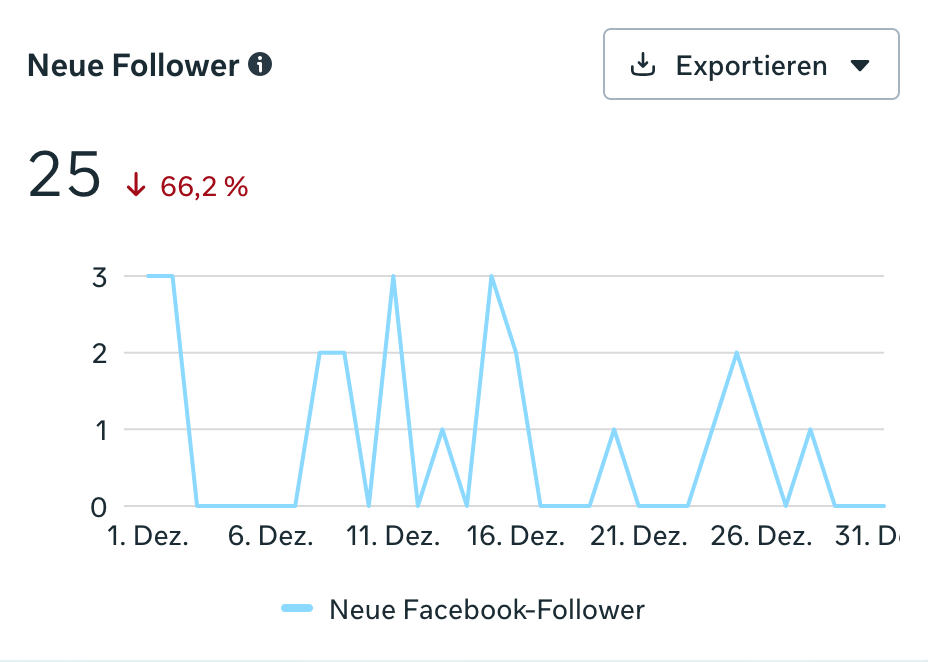
Task: Click the 21. Dez. axis label
Action: 638,537
